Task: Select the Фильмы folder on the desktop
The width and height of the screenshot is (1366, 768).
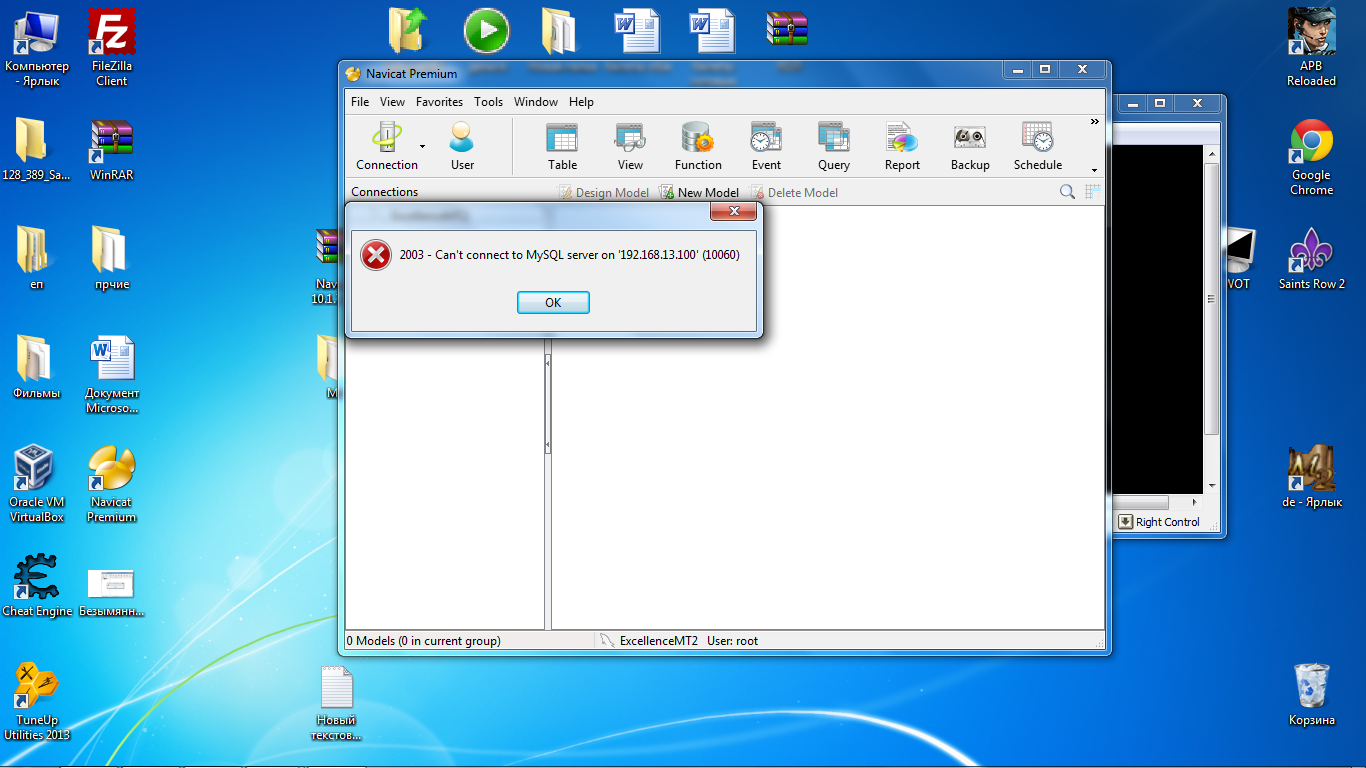Action: (37, 367)
